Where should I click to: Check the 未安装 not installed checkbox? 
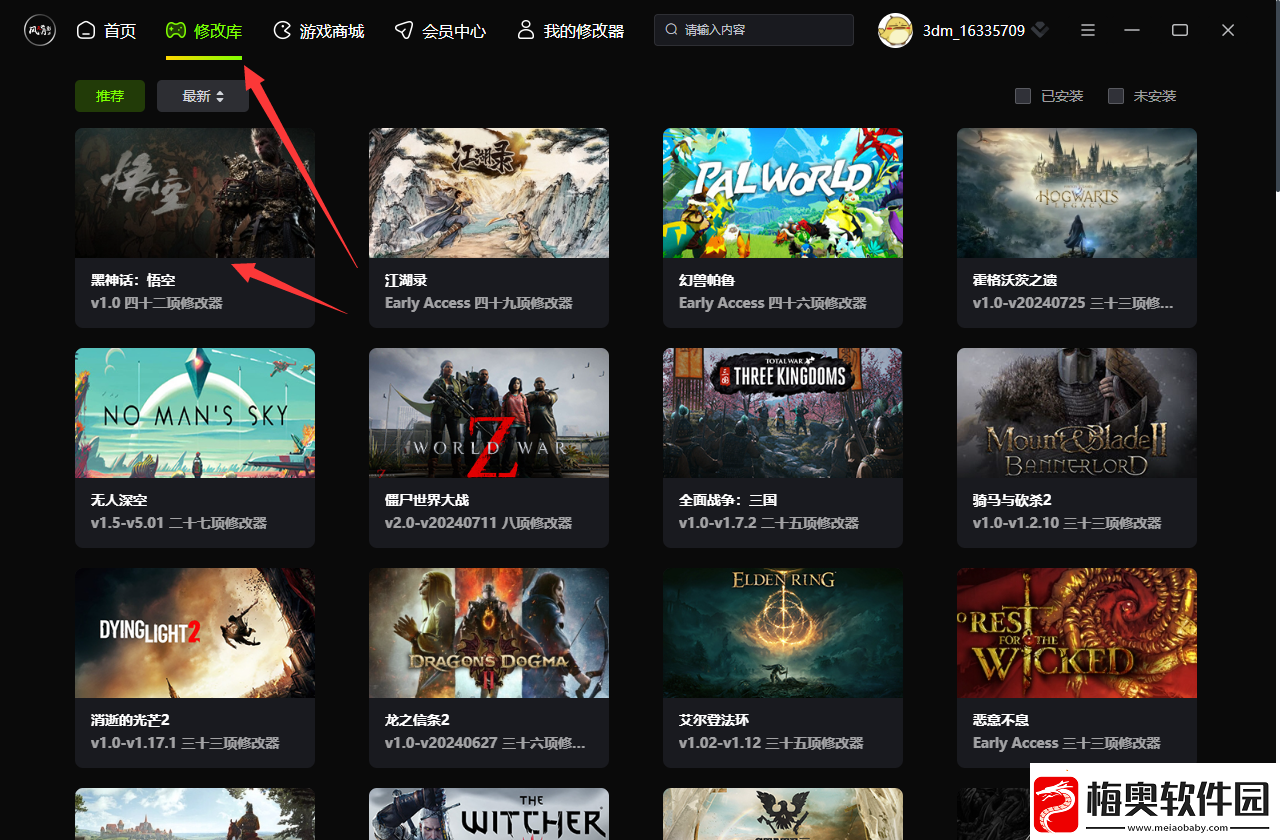pos(1116,96)
